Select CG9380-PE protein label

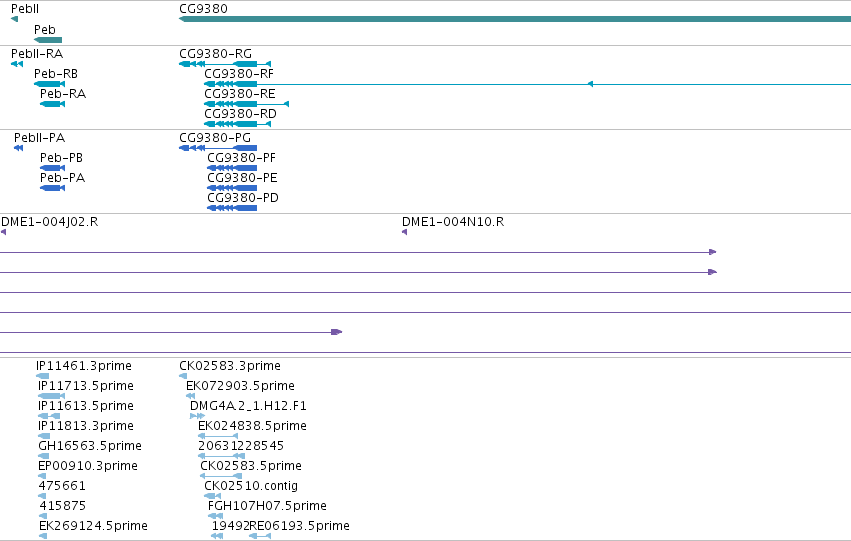click(x=243, y=178)
